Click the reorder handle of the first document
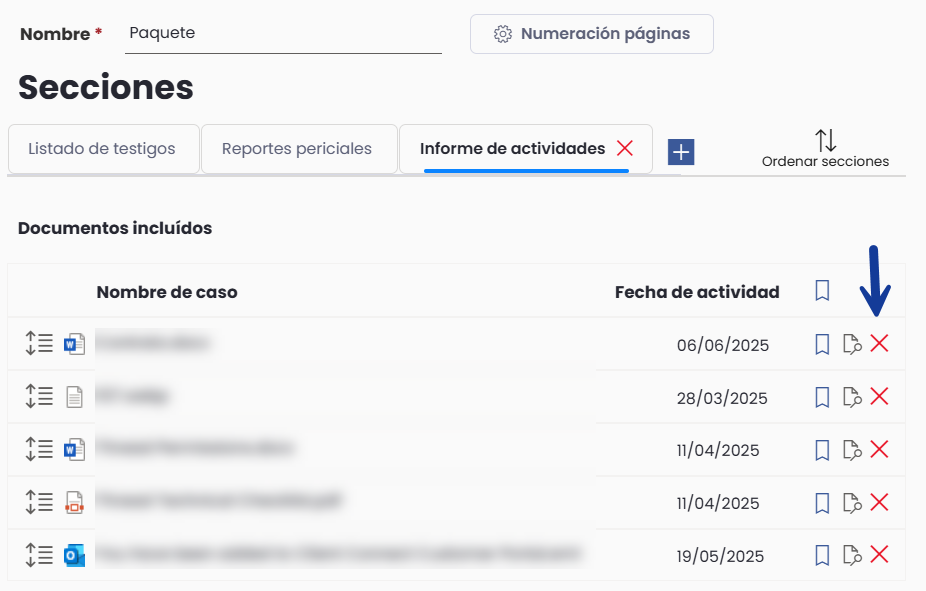This screenshot has height=591, width=926. [39, 343]
